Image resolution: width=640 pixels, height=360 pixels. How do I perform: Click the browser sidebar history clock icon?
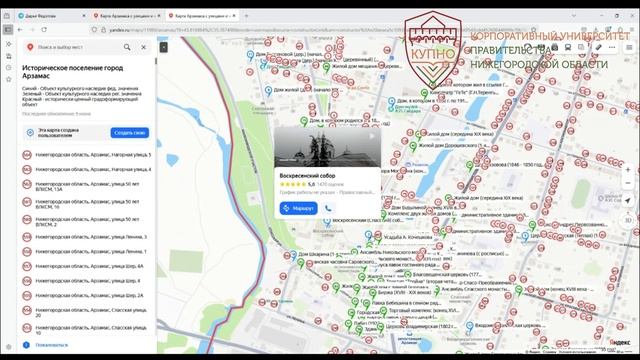click(9, 67)
